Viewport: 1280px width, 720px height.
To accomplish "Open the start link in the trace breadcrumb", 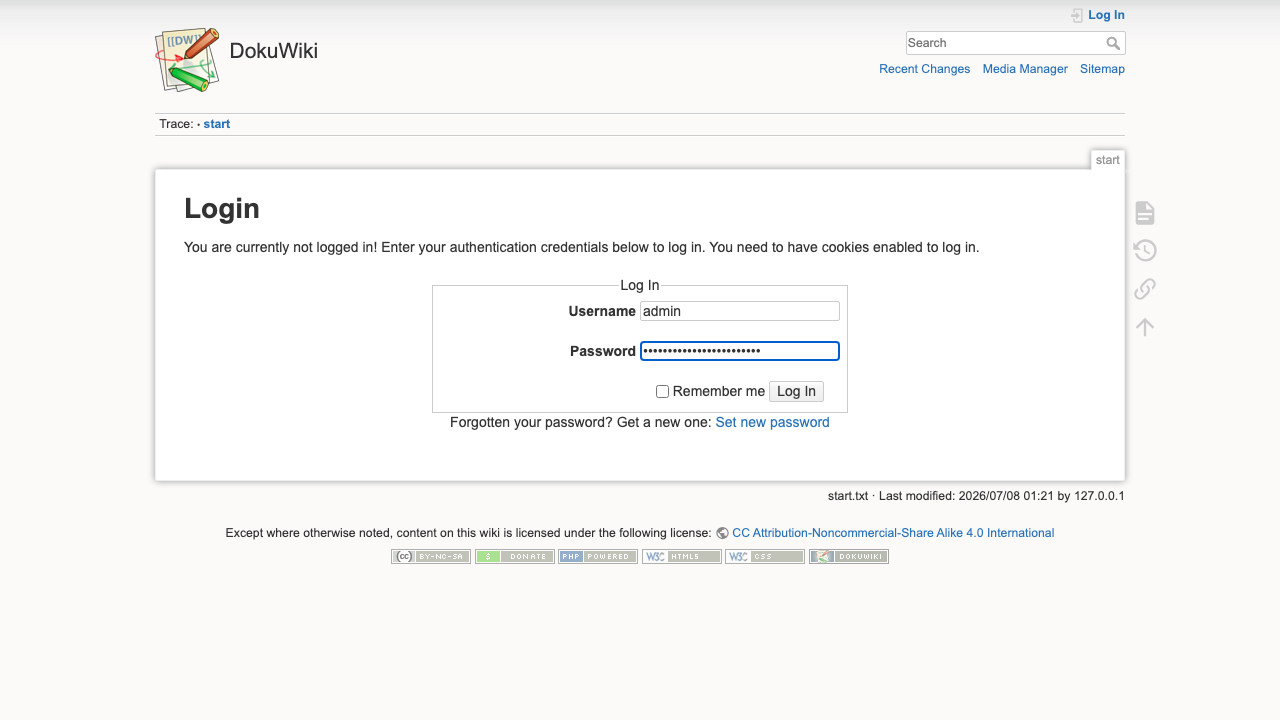I will pyautogui.click(x=217, y=124).
